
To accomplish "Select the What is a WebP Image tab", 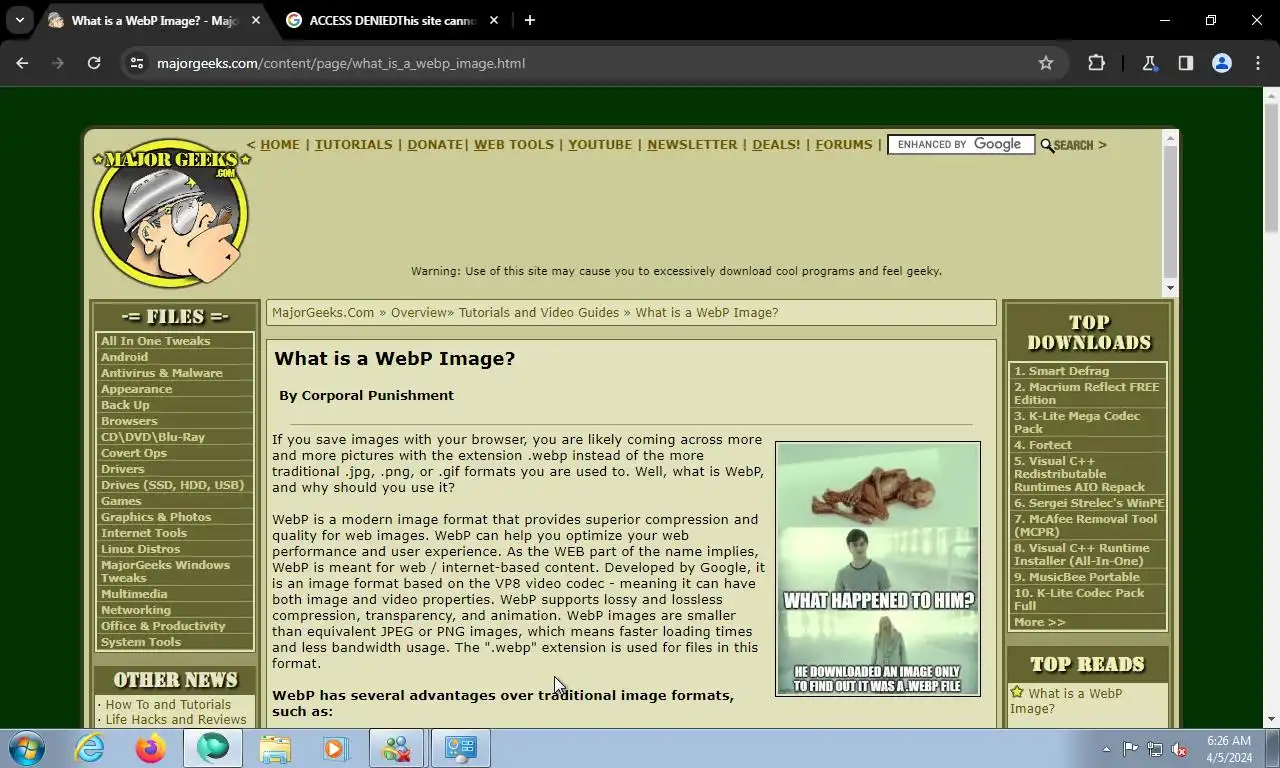I will click(154, 20).
